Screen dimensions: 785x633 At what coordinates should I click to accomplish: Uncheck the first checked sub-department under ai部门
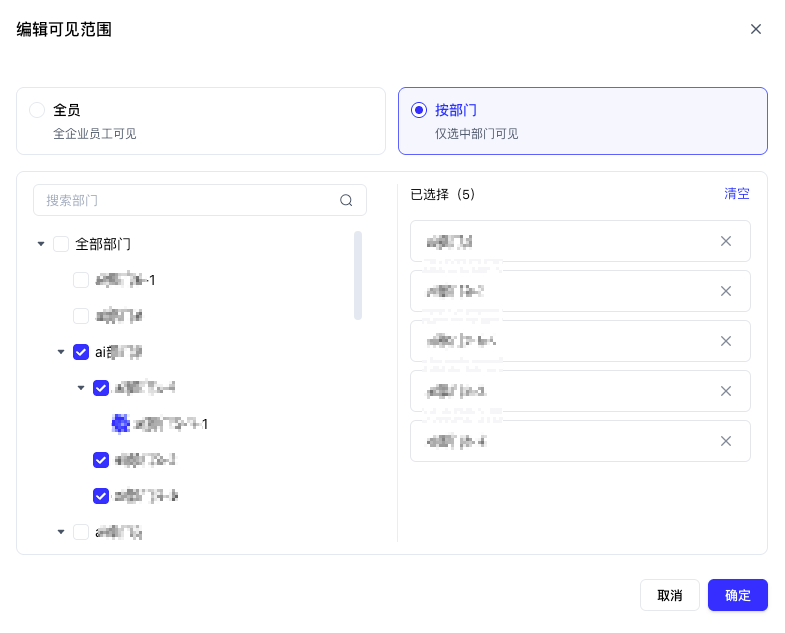(x=101, y=388)
